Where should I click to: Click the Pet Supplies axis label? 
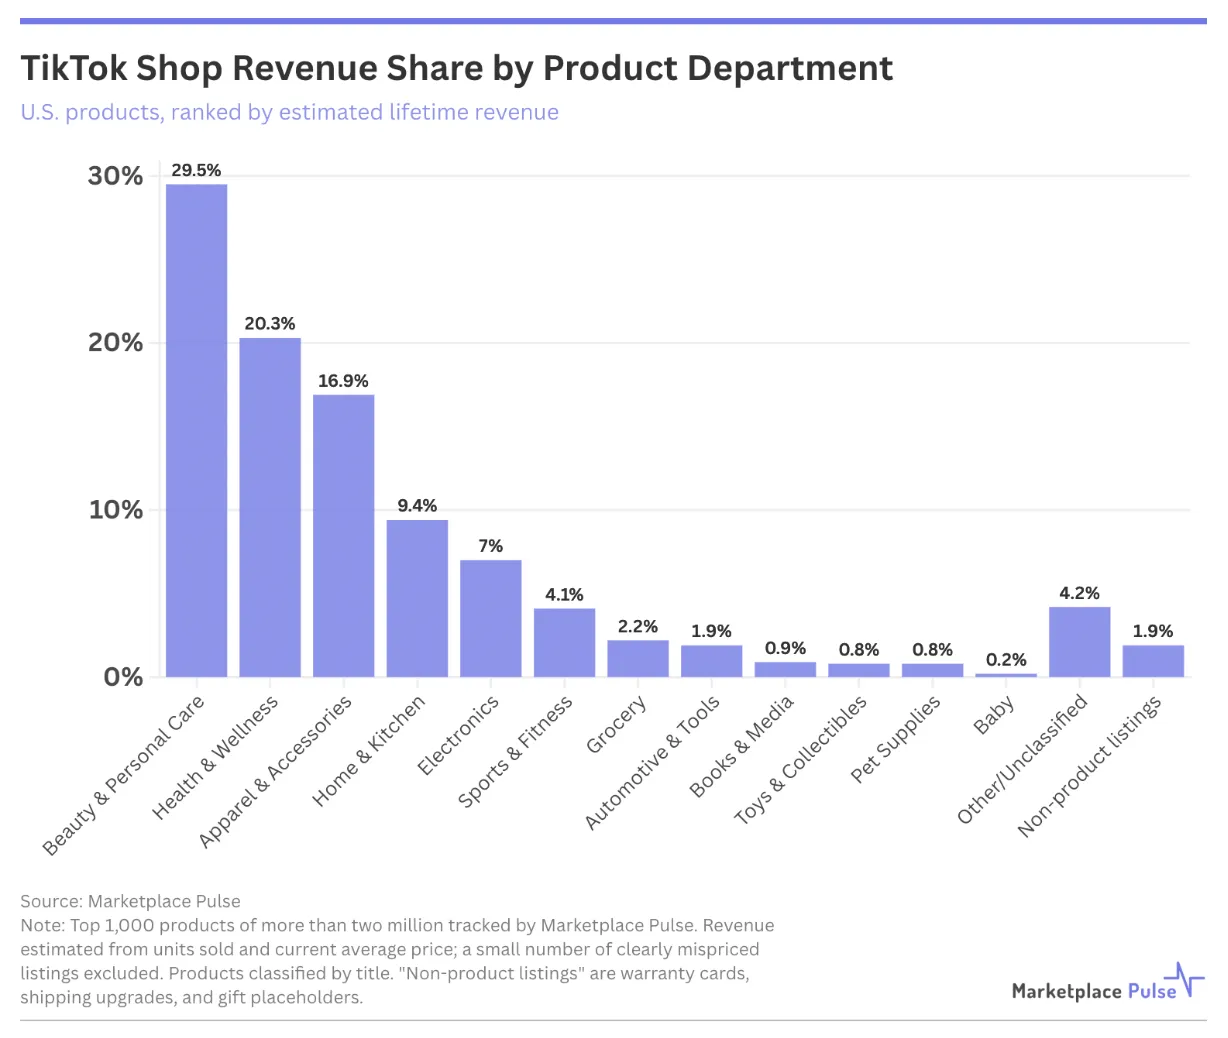[896, 739]
